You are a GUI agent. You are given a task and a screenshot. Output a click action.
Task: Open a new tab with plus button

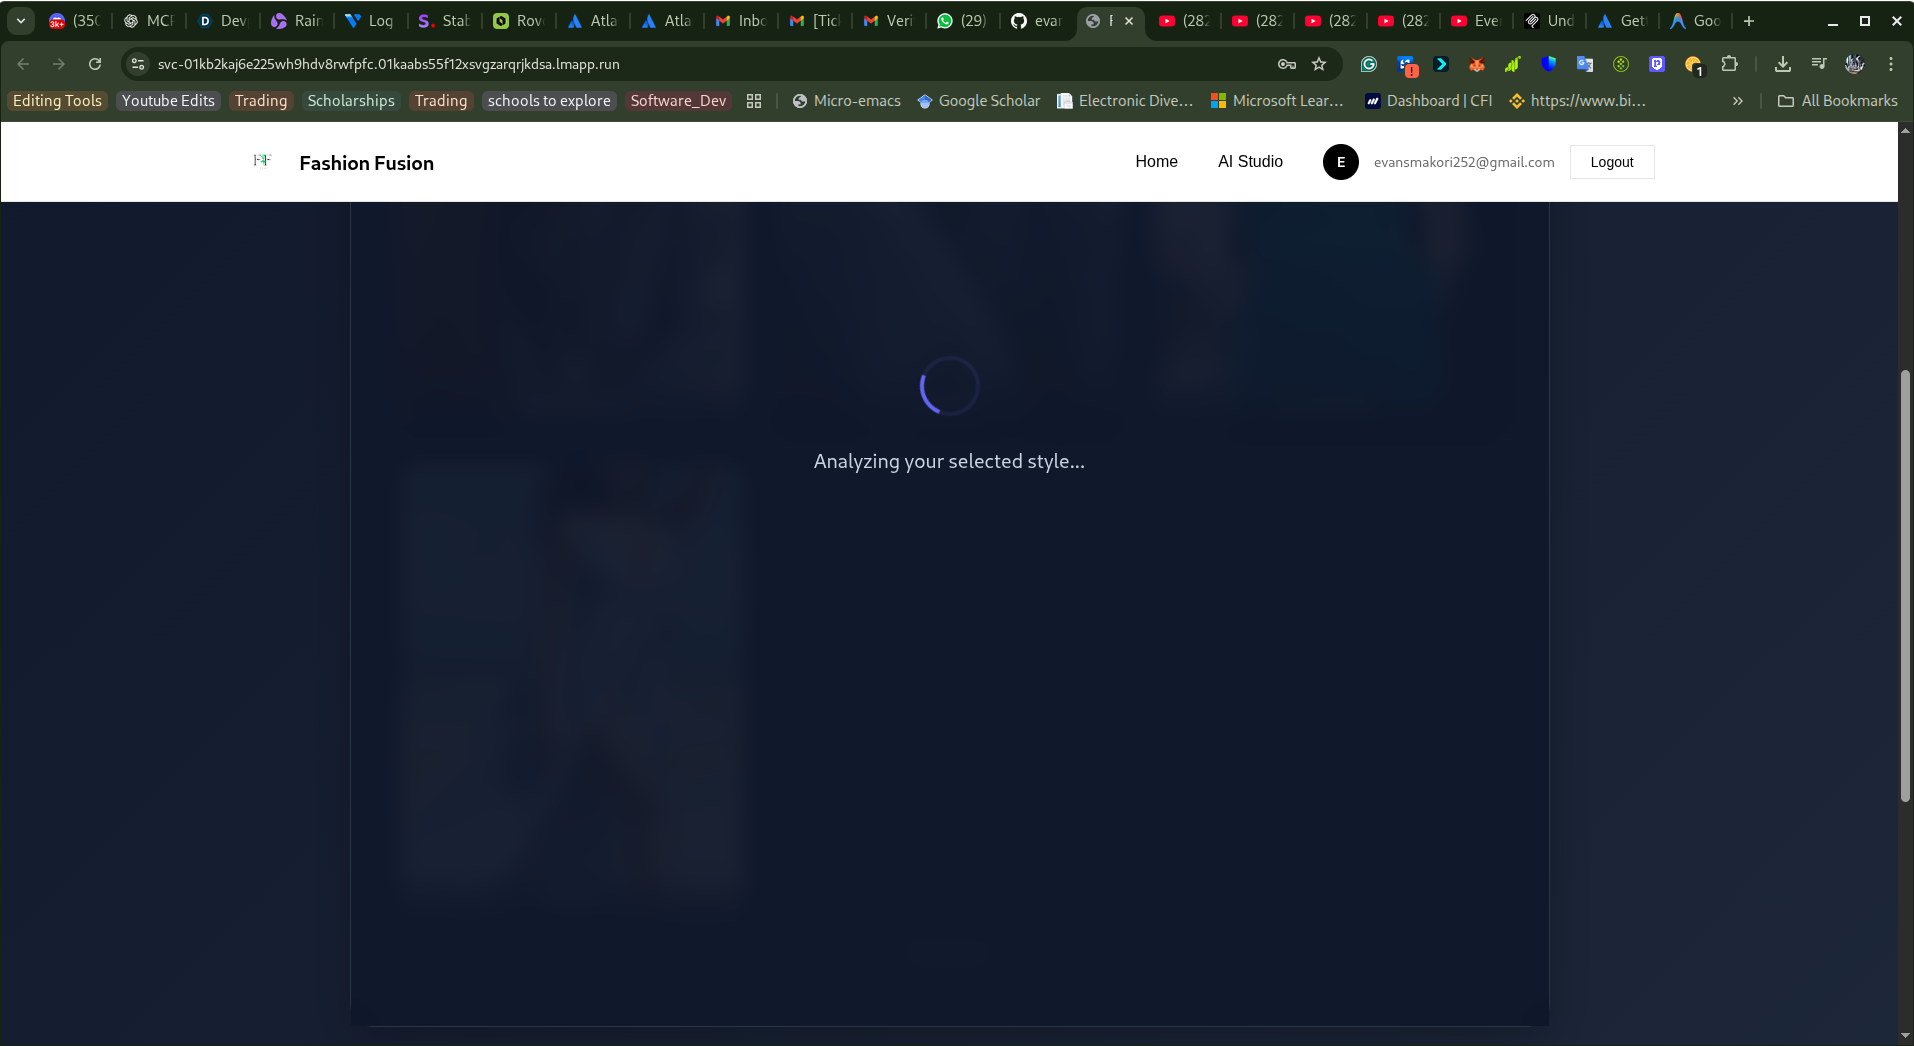point(1749,21)
